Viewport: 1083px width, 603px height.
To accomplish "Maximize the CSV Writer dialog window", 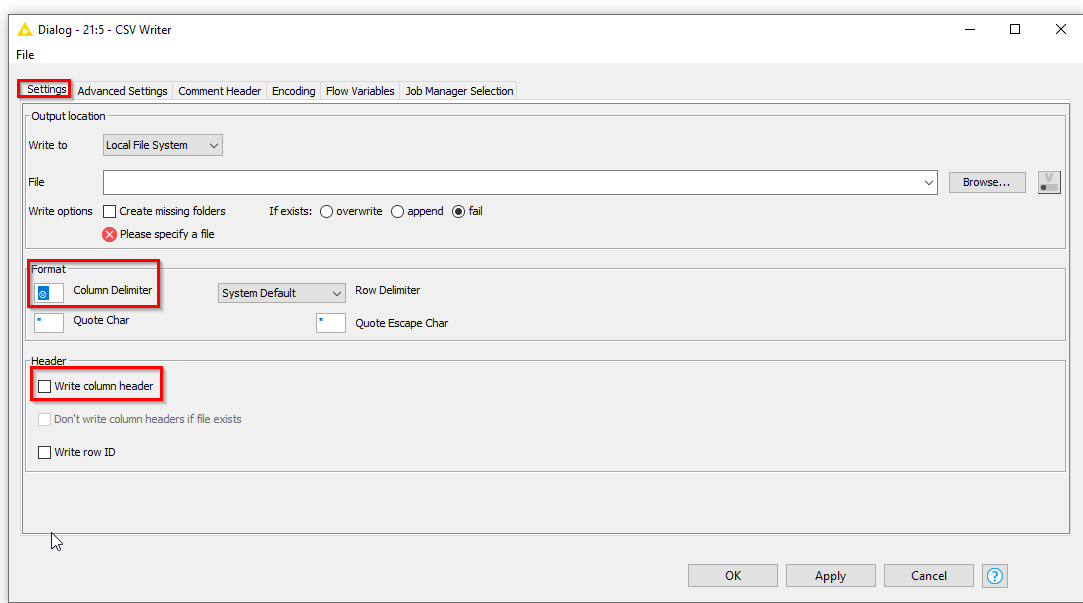I will pyautogui.click(x=1015, y=29).
